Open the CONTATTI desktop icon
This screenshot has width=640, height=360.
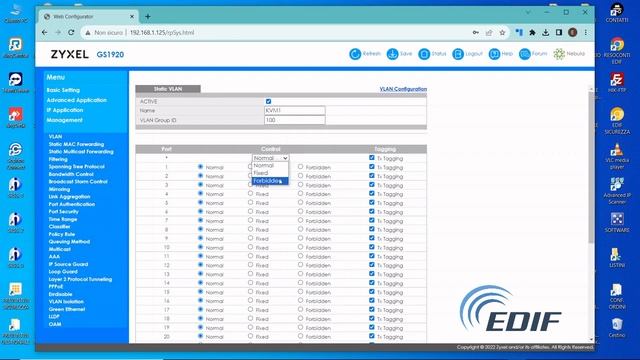click(x=617, y=13)
